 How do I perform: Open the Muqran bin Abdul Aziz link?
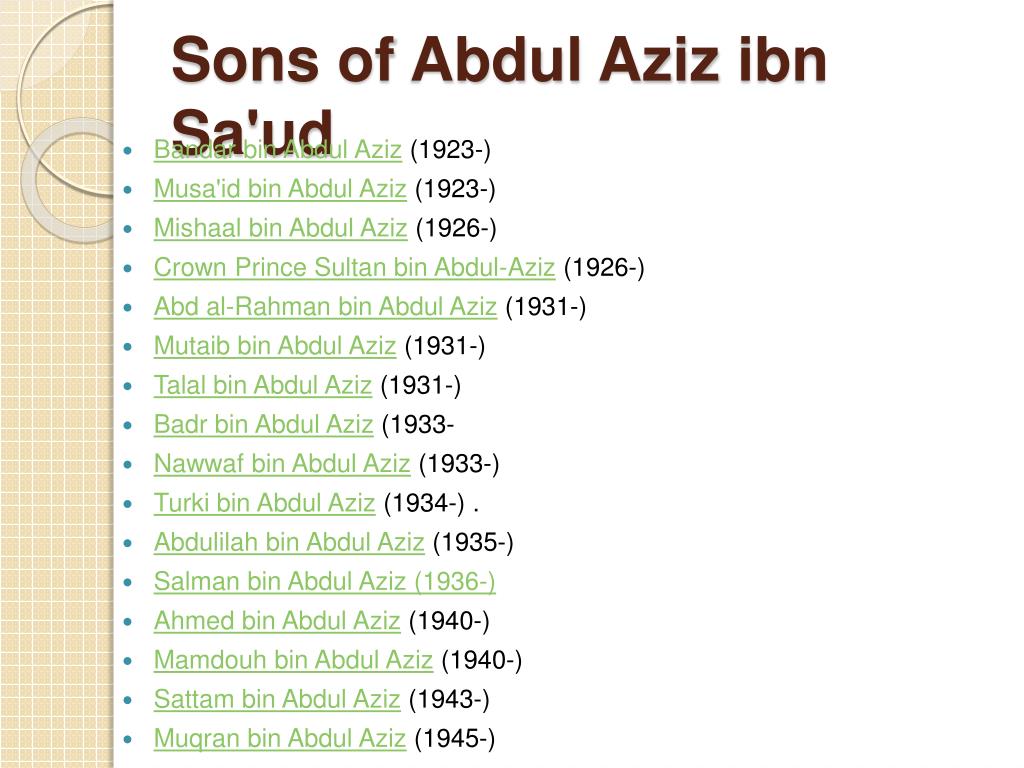tap(280, 738)
